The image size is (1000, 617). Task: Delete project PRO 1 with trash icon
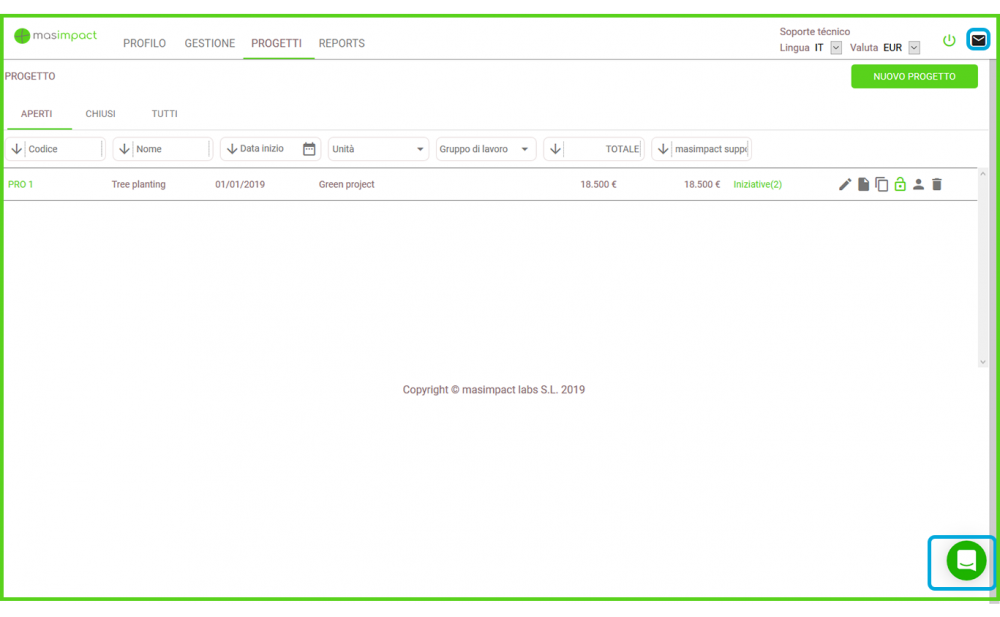[937, 184]
